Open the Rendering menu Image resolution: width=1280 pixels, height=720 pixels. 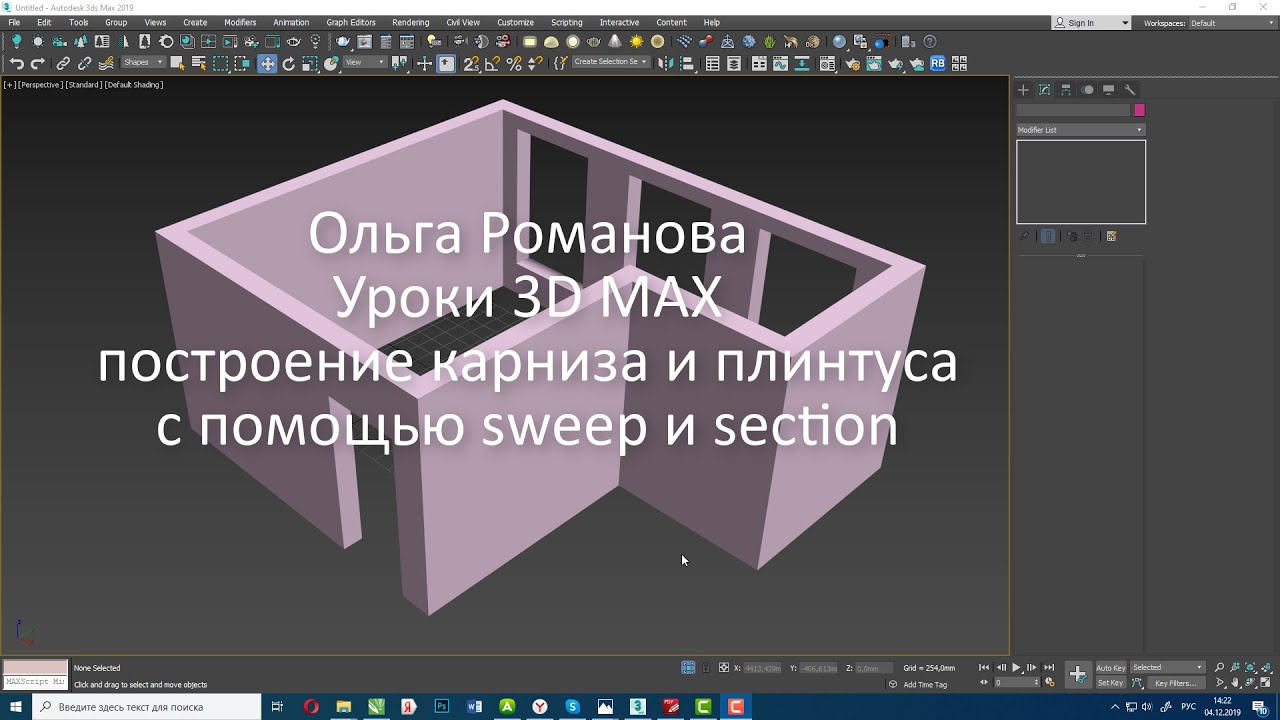[x=410, y=22]
